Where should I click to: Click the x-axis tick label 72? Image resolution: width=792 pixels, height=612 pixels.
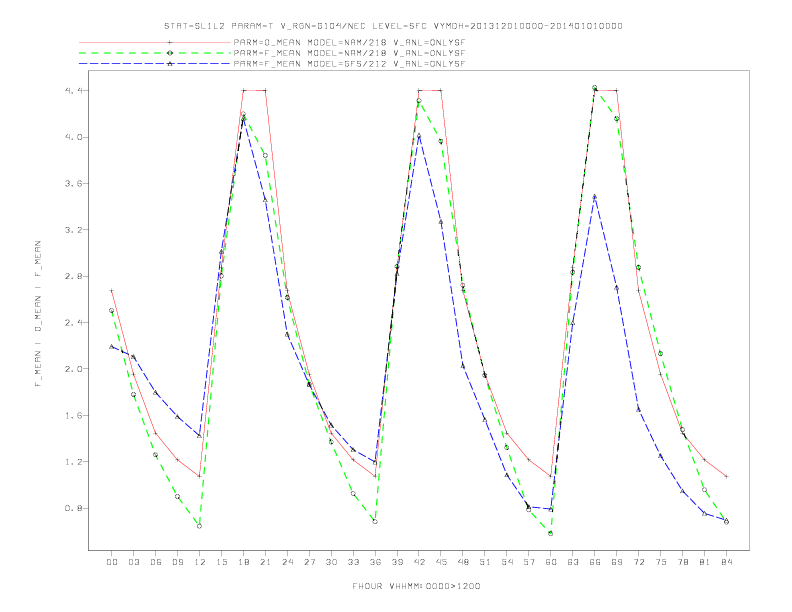pos(638,562)
